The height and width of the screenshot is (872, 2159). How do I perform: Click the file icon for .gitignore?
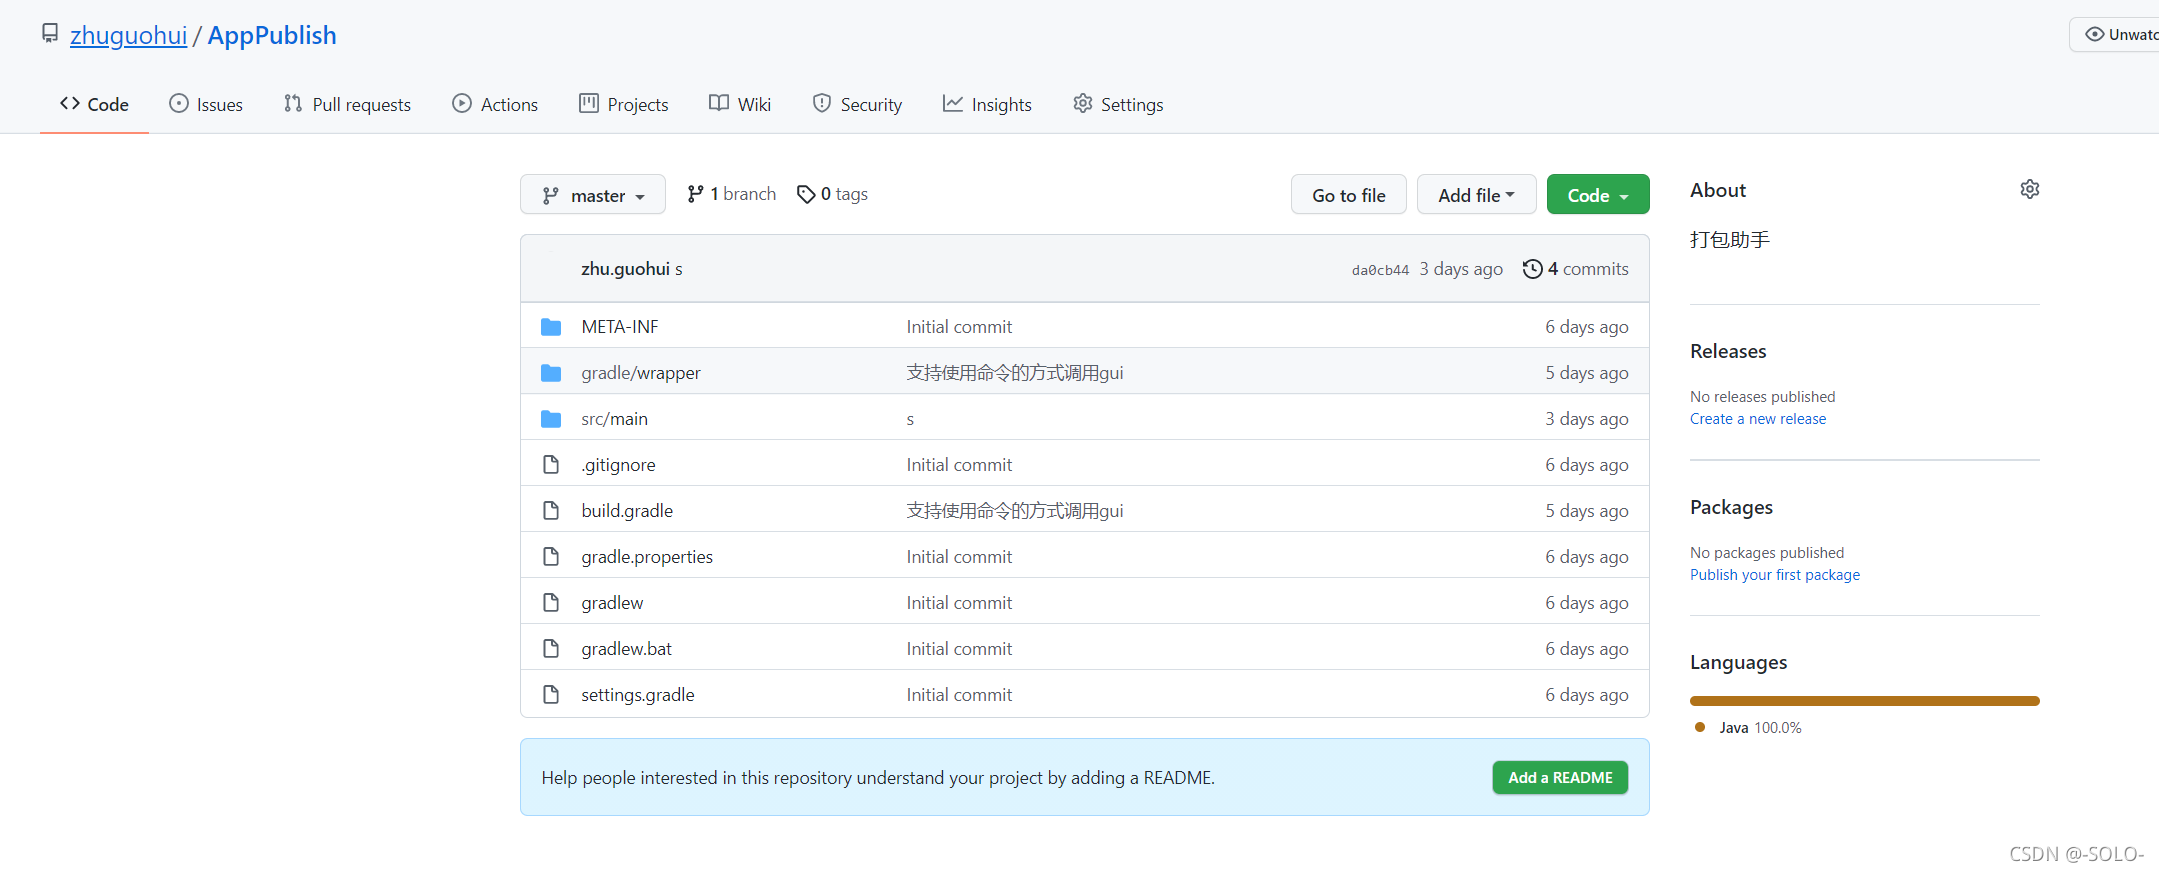click(551, 465)
